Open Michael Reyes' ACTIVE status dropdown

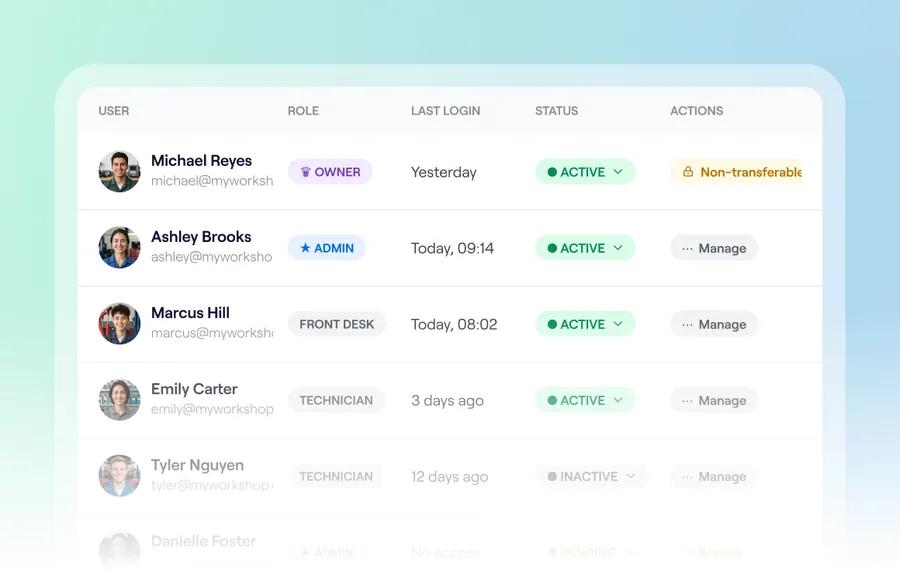(585, 172)
